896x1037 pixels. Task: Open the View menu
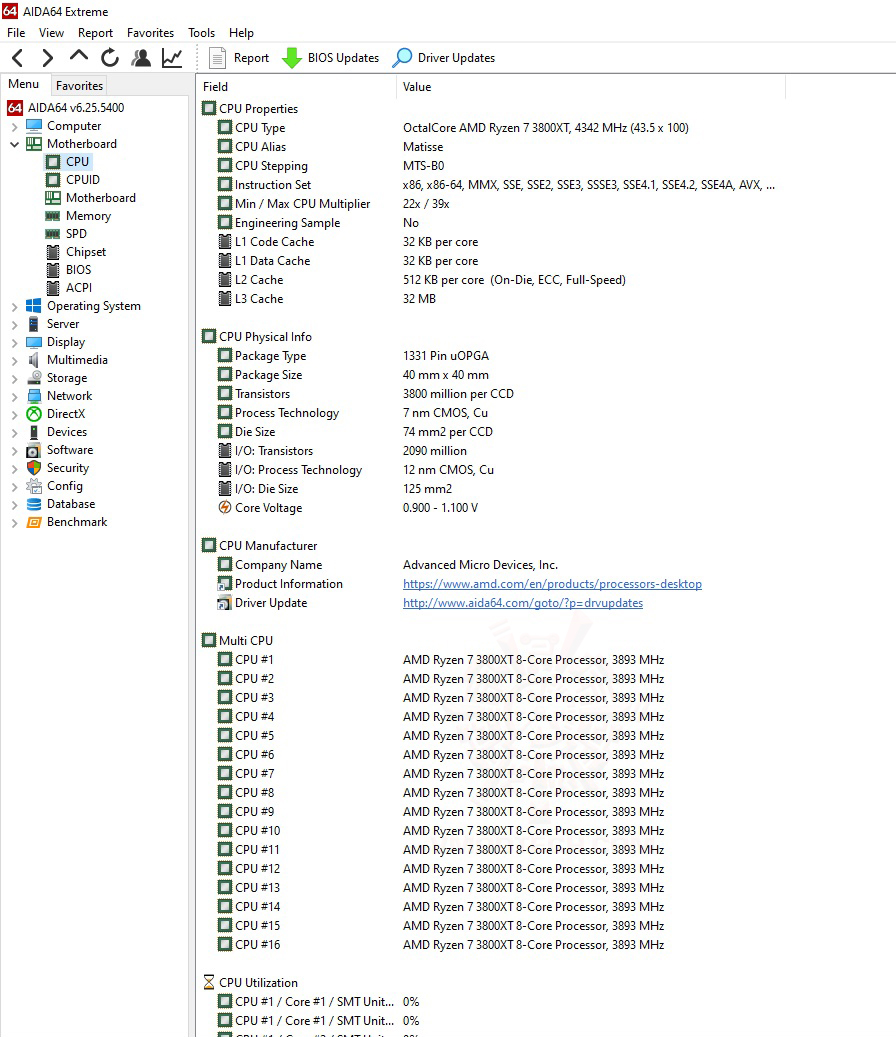pyautogui.click(x=52, y=32)
